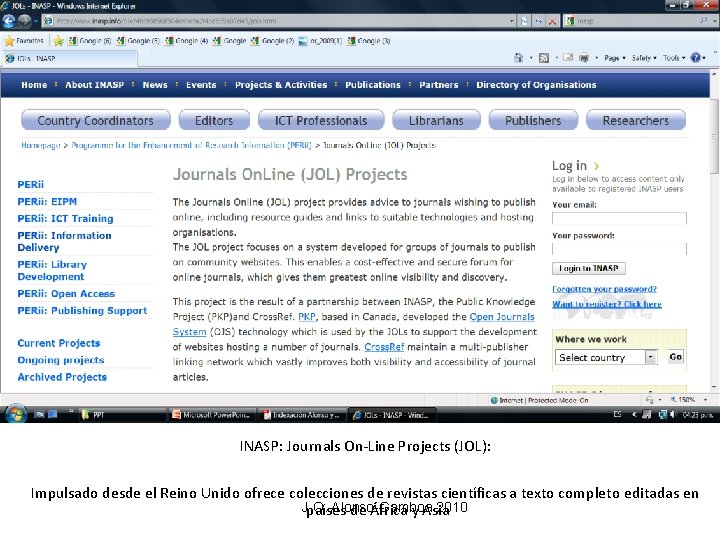This screenshot has width=720, height=540.
Task: Open the Page menu dropdown
Action: [x=615, y=58]
